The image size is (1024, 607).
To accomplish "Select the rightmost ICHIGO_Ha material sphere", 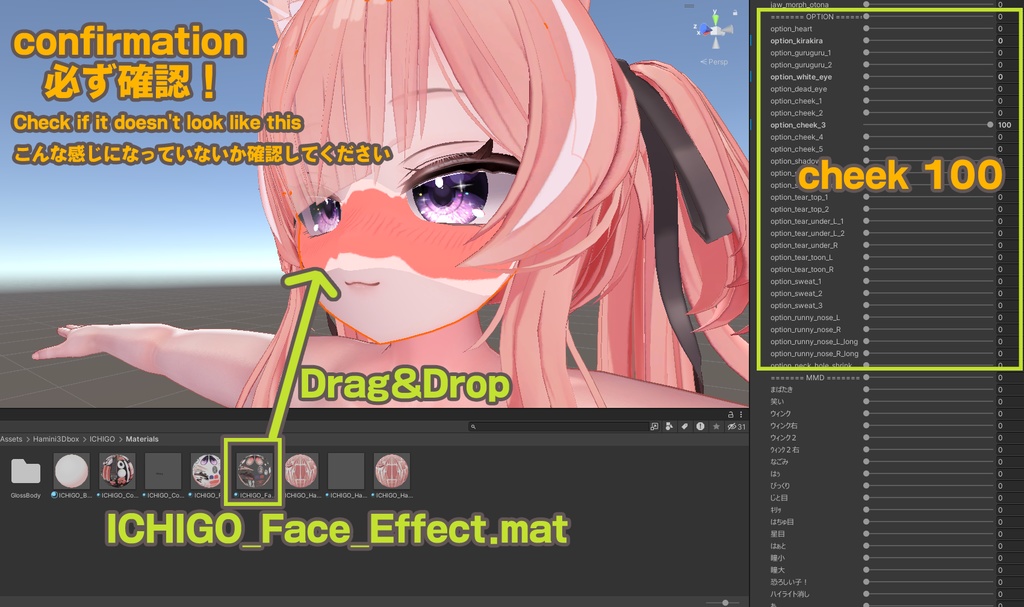I will [x=391, y=470].
